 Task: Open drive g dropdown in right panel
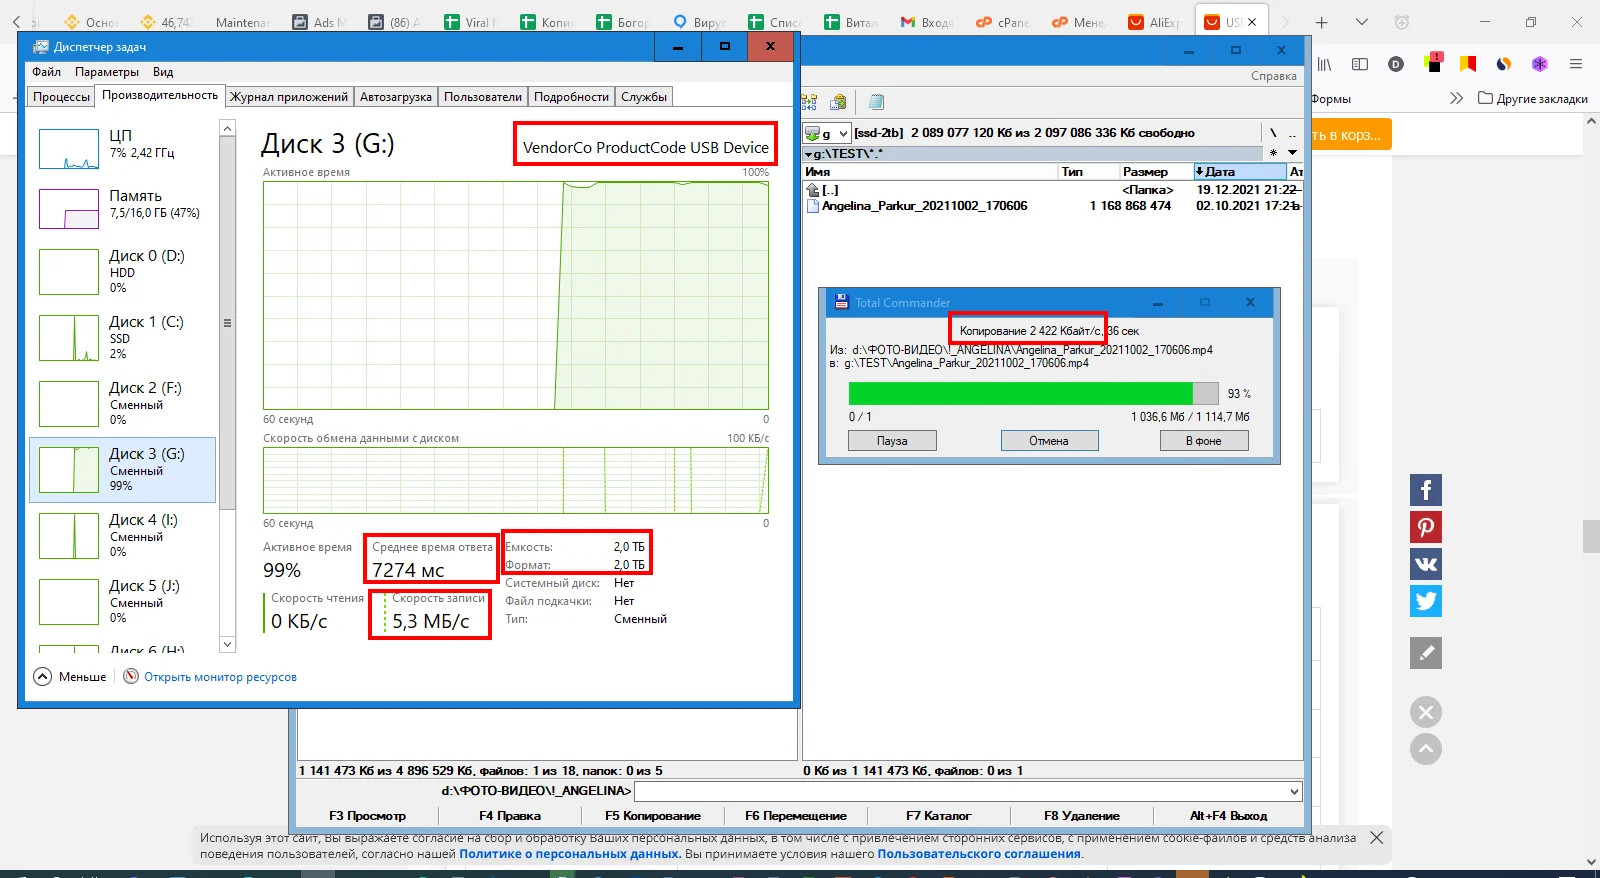(x=828, y=133)
